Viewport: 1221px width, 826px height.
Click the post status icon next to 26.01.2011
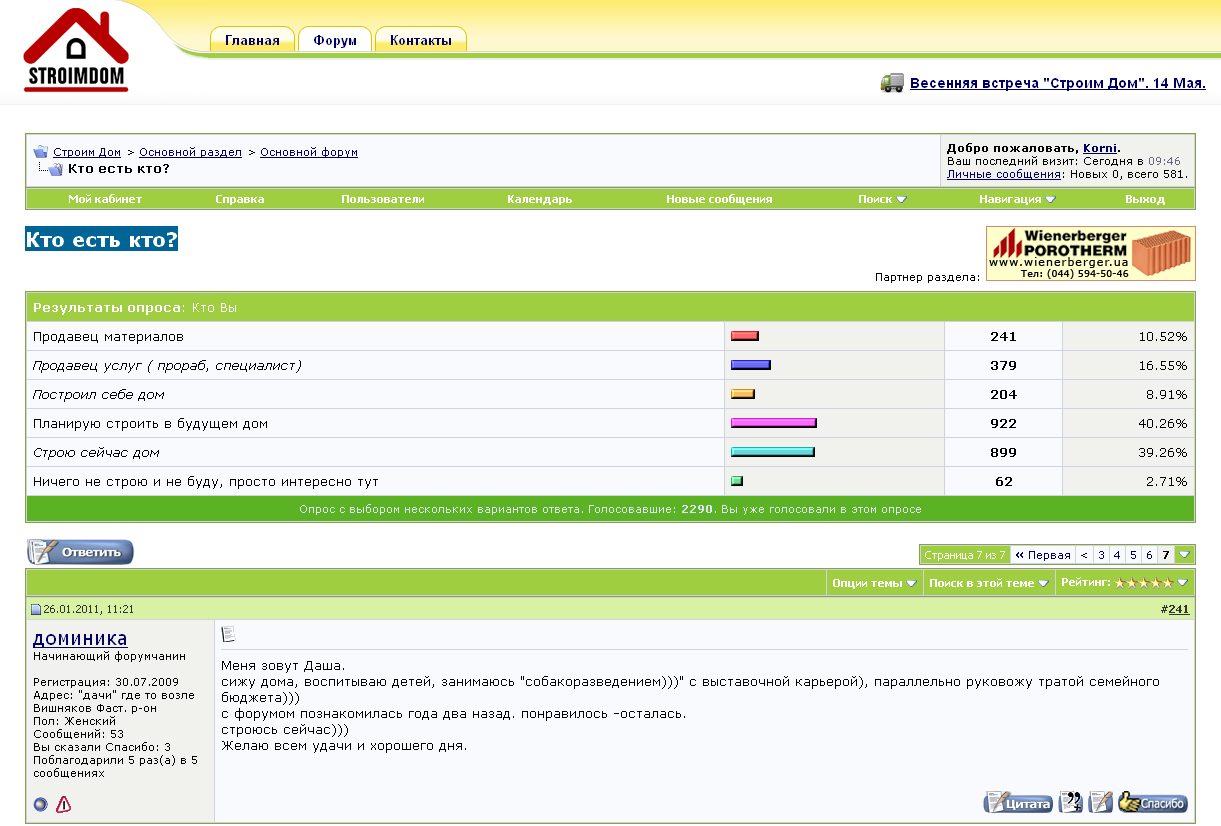tap(35, 609)
